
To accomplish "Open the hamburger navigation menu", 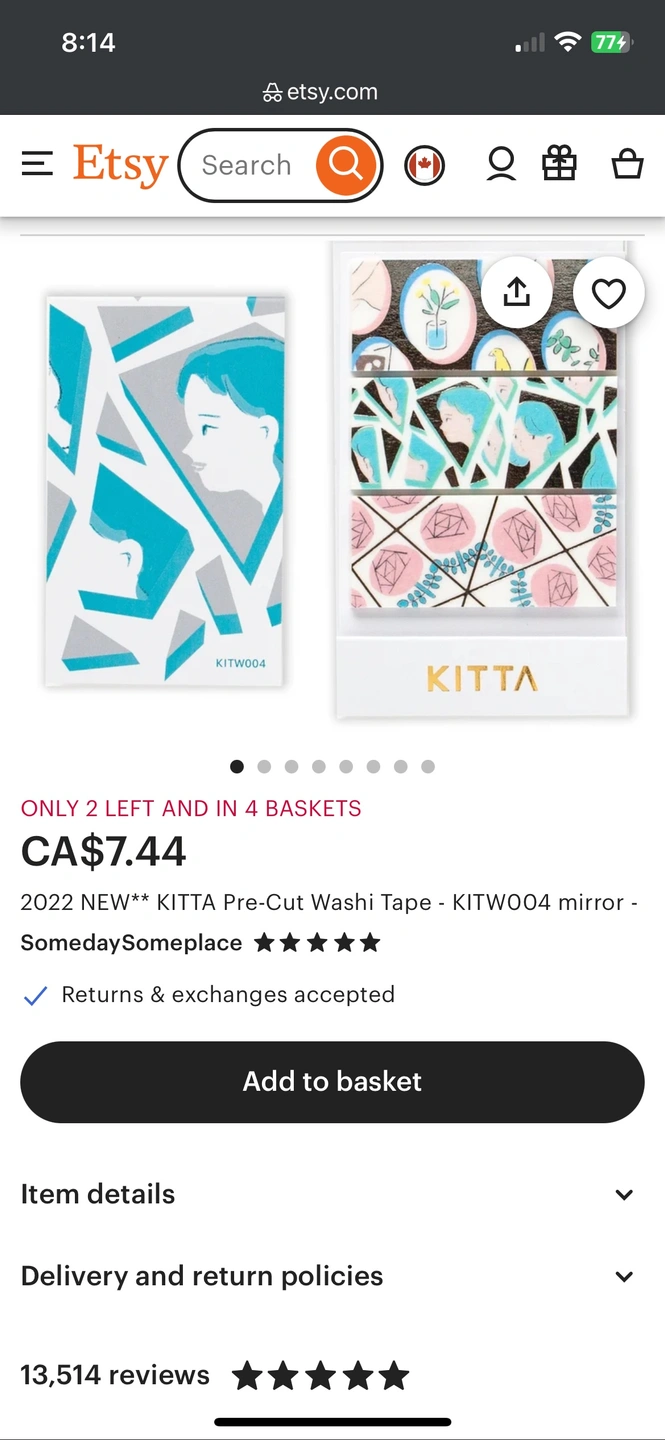I will coord(37,164).
